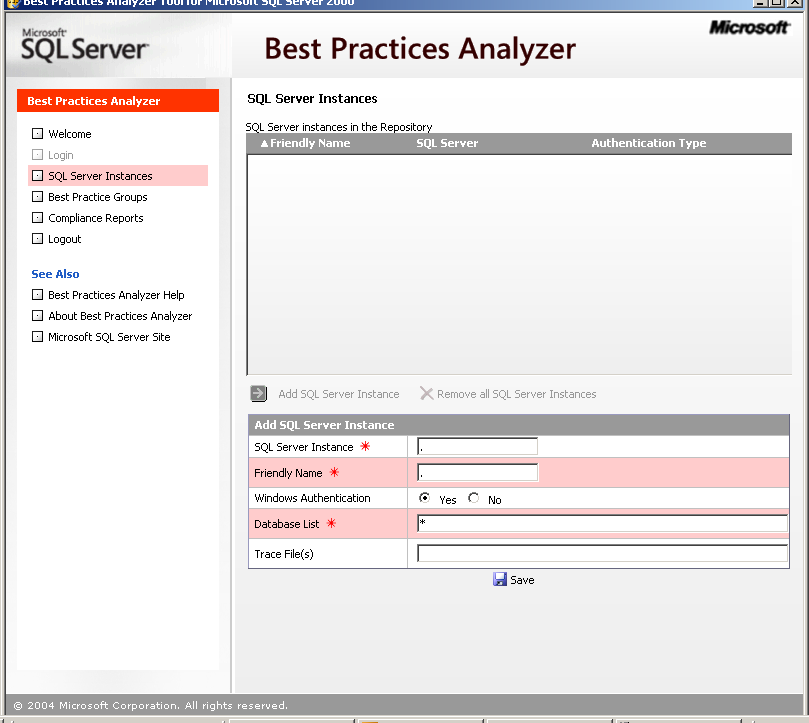Click the Database List input field

point(602,523)
